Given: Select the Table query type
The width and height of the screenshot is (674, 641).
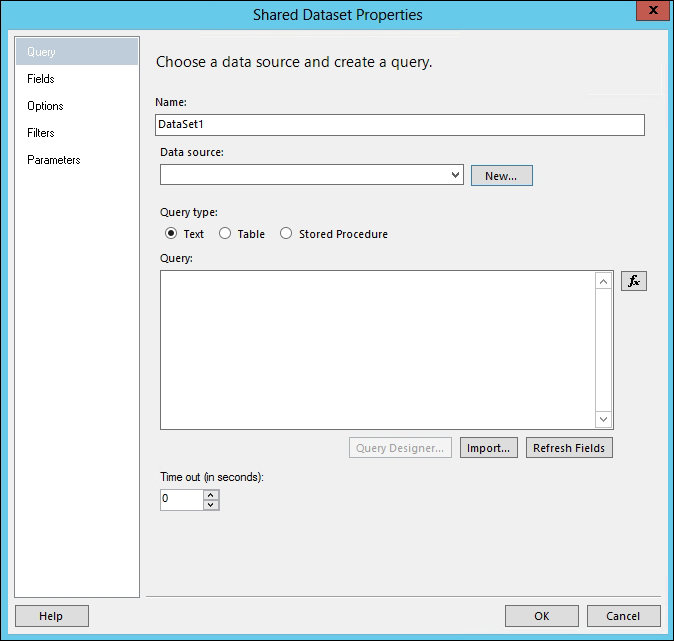Looking at the screenshot, I should [x=225, y=234].
